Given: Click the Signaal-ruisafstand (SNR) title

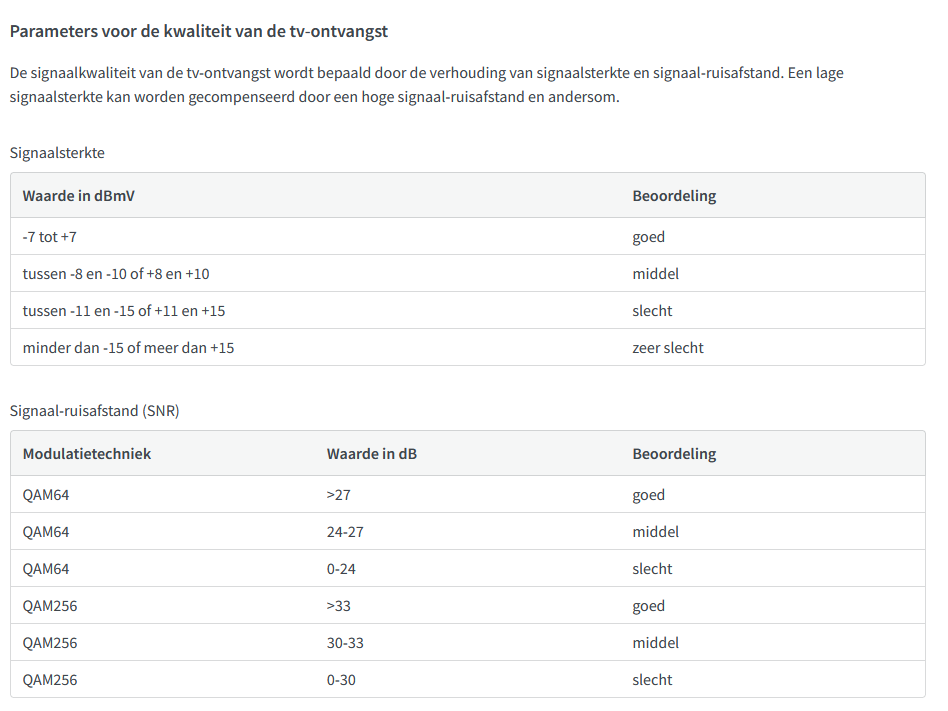Looking at the screenshot, I should pyautogui.click(x=94, y=411).
